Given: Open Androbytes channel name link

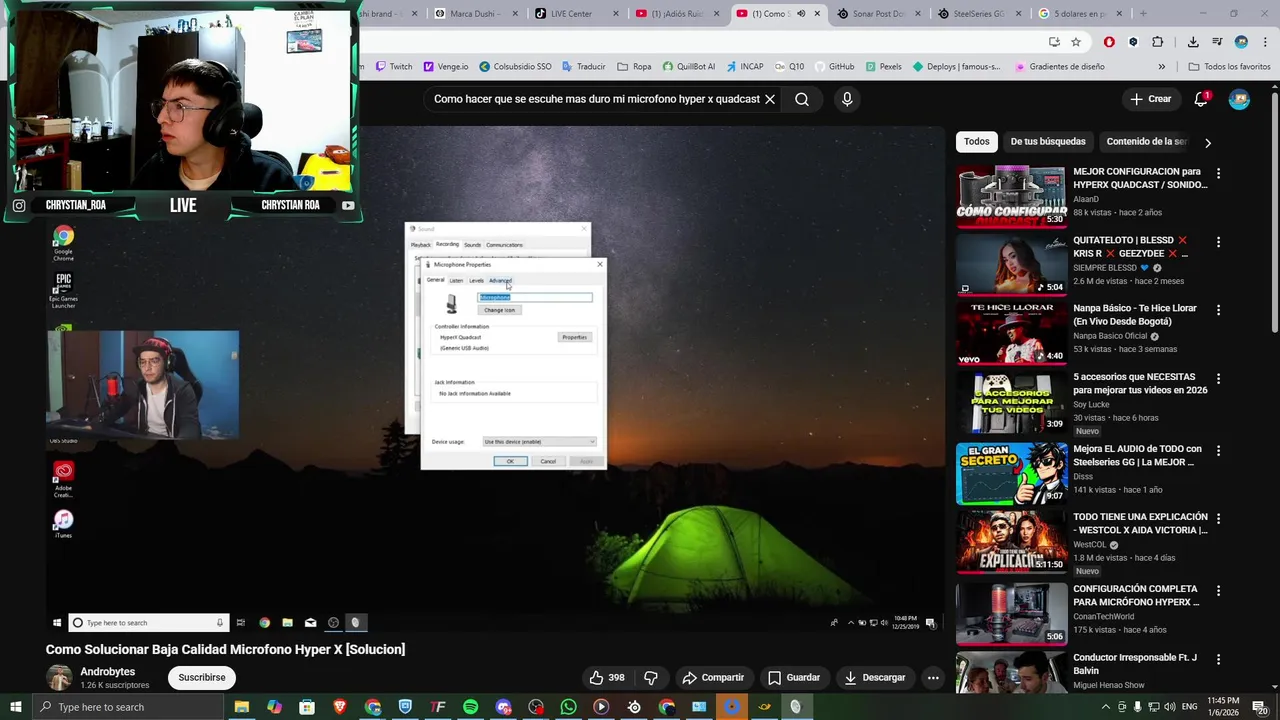Looking at the screenshot, I should click(x=108, y=672).
